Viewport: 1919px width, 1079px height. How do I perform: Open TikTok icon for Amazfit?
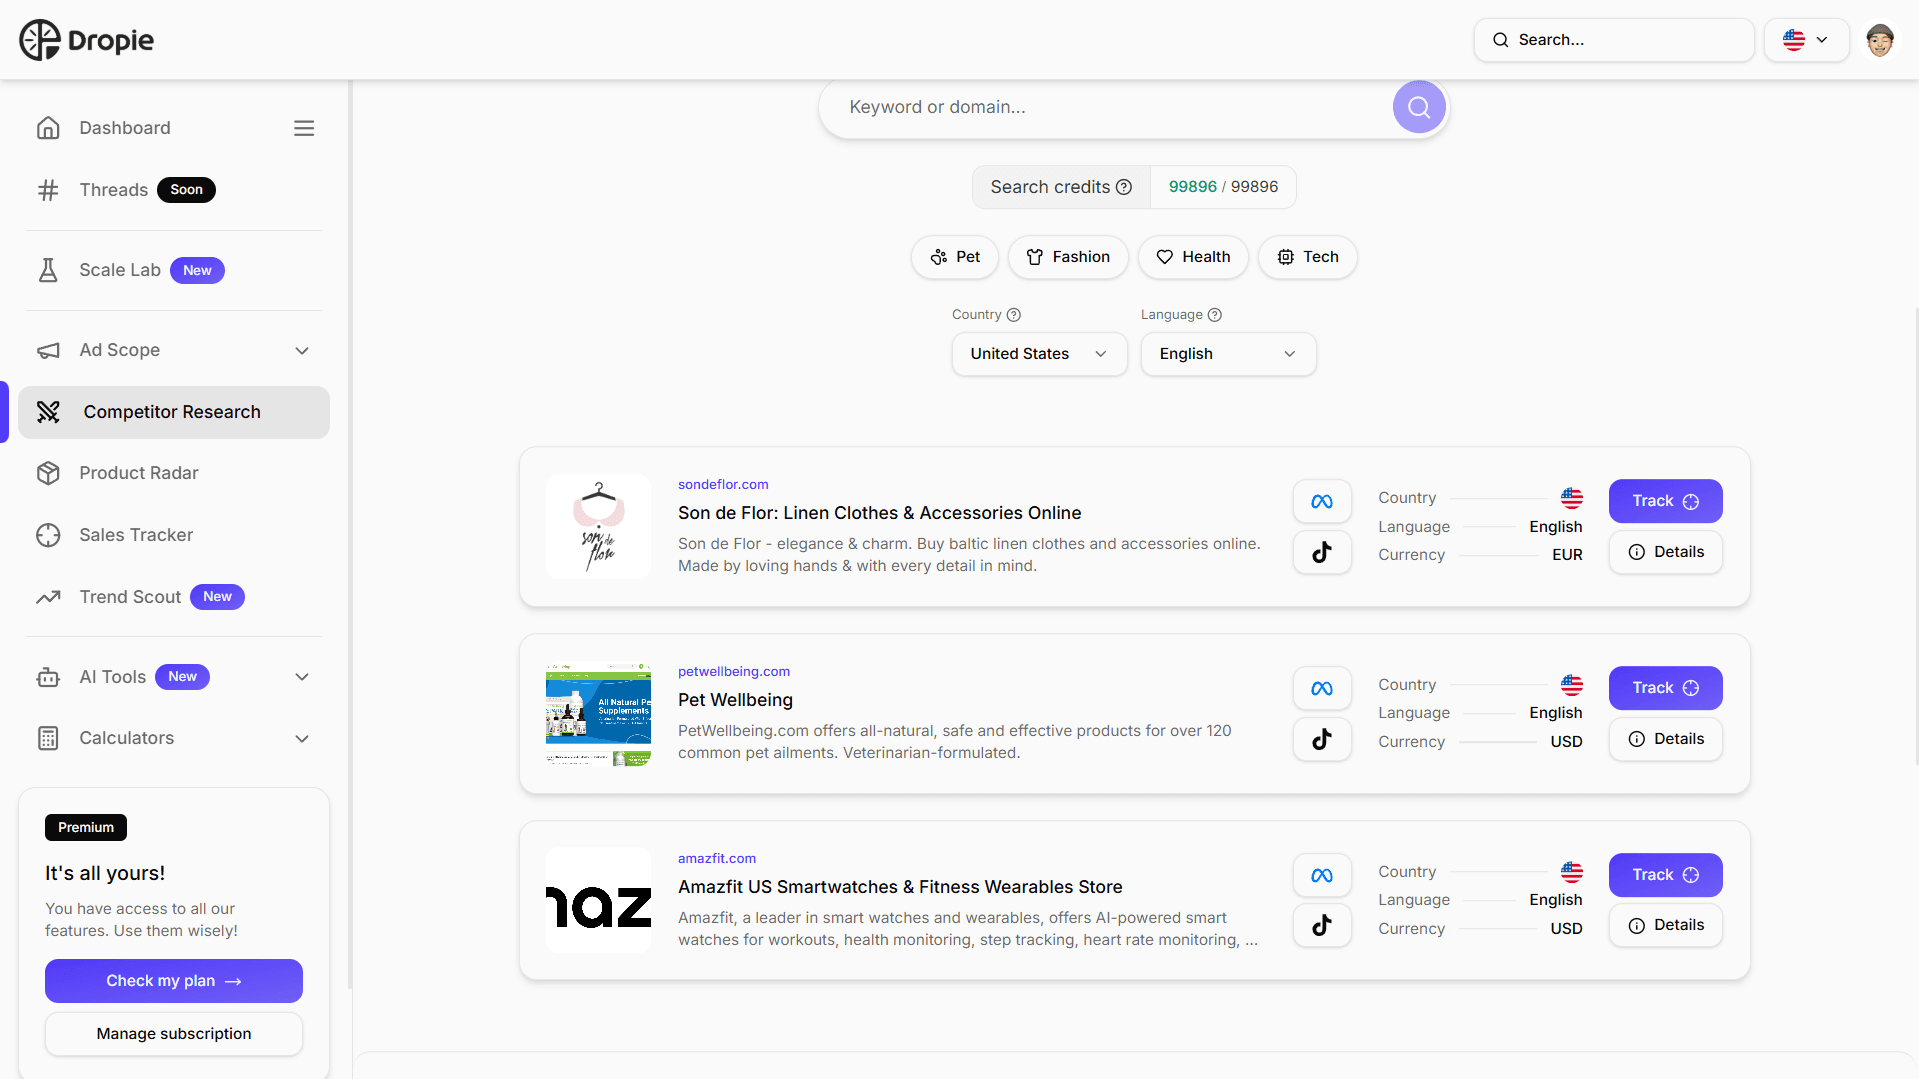coord(1322,925)
